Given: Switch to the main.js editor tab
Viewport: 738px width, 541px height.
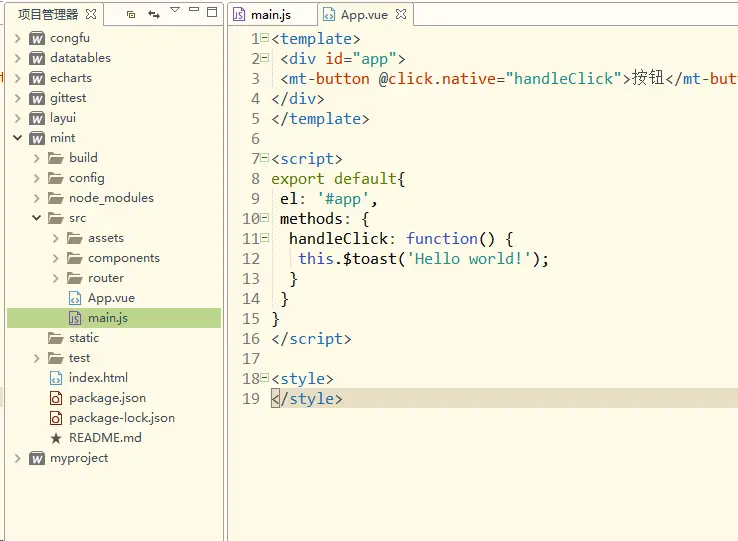Looking at the screenshot, I should [271, 15].
